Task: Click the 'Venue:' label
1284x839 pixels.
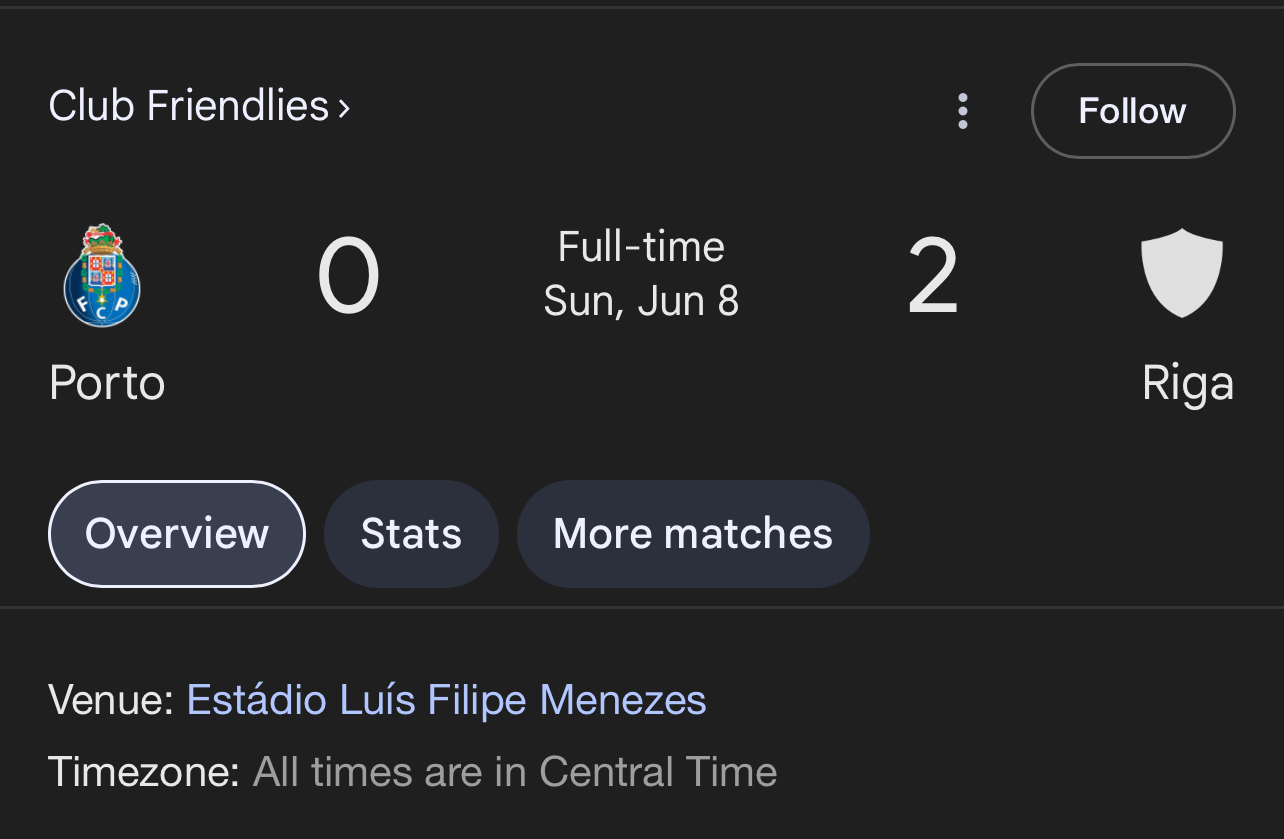Action: (x=111, y=700)
